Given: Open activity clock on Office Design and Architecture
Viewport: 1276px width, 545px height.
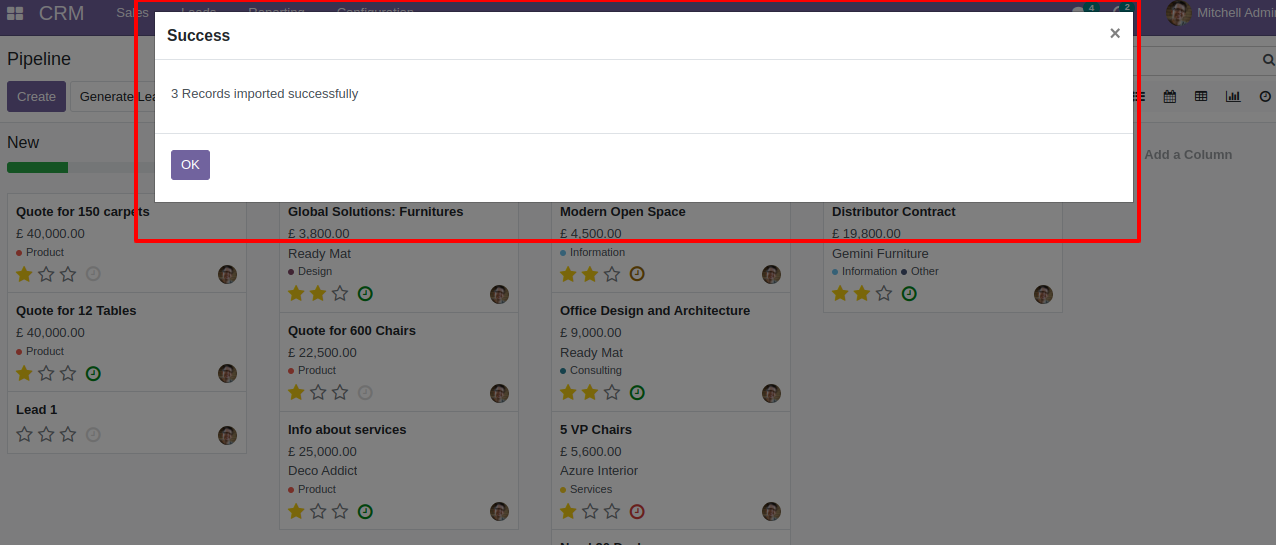Looking at the screenshot, I should click(x=637, y=392).
